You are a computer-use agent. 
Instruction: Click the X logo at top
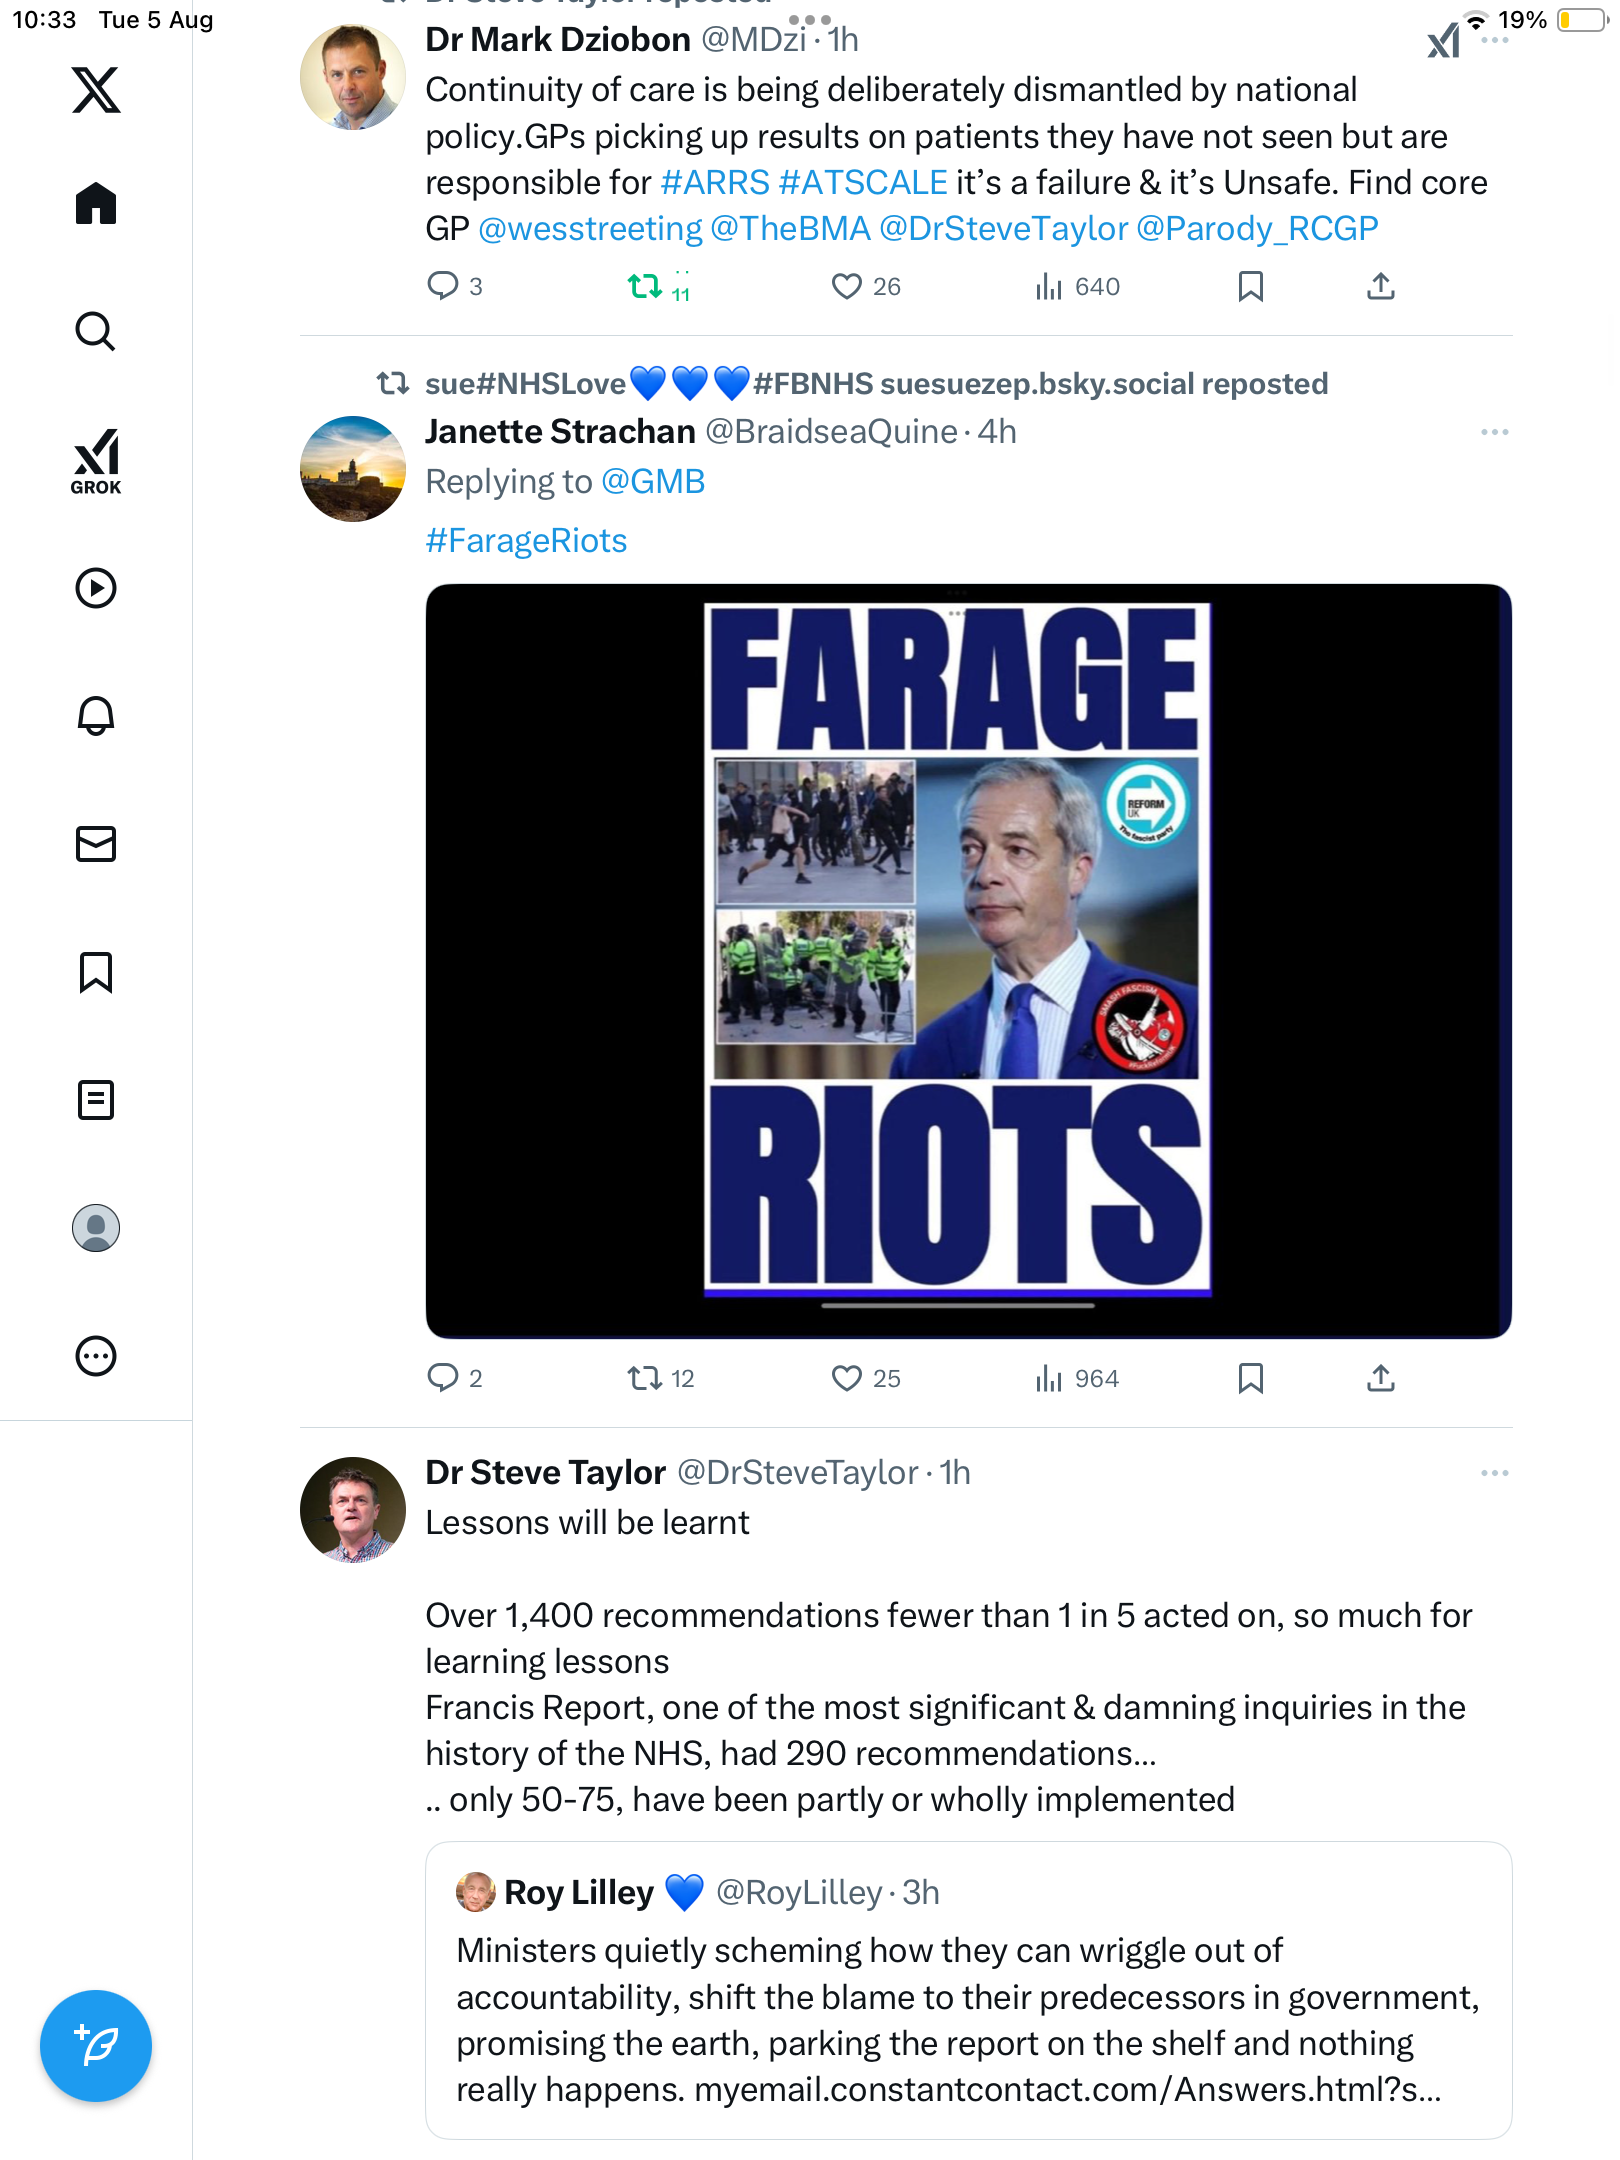pos(96,90)
